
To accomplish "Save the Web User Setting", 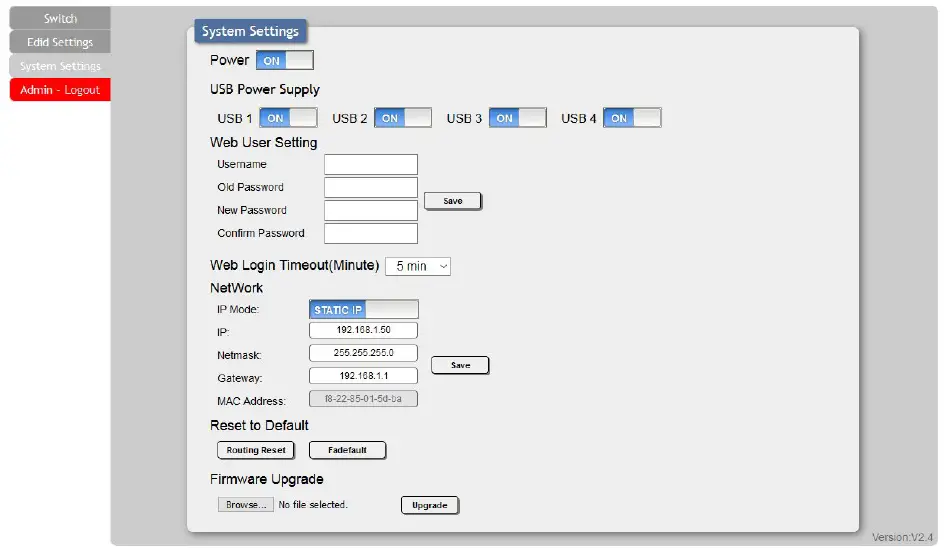I will [452, 201].
